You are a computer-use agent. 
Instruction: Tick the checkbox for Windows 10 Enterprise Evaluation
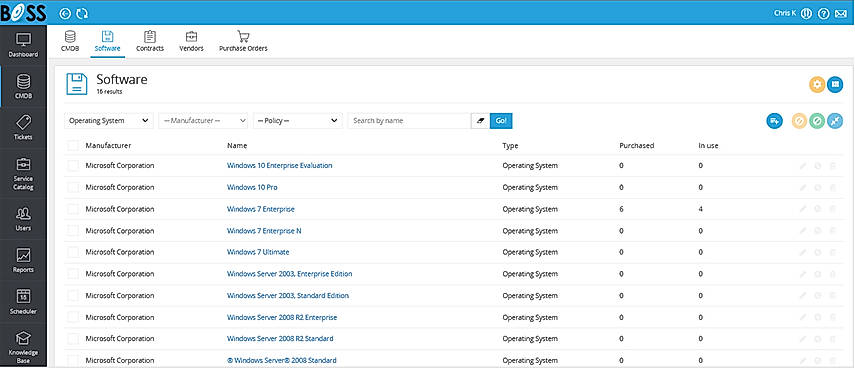(x=73, y=166)
